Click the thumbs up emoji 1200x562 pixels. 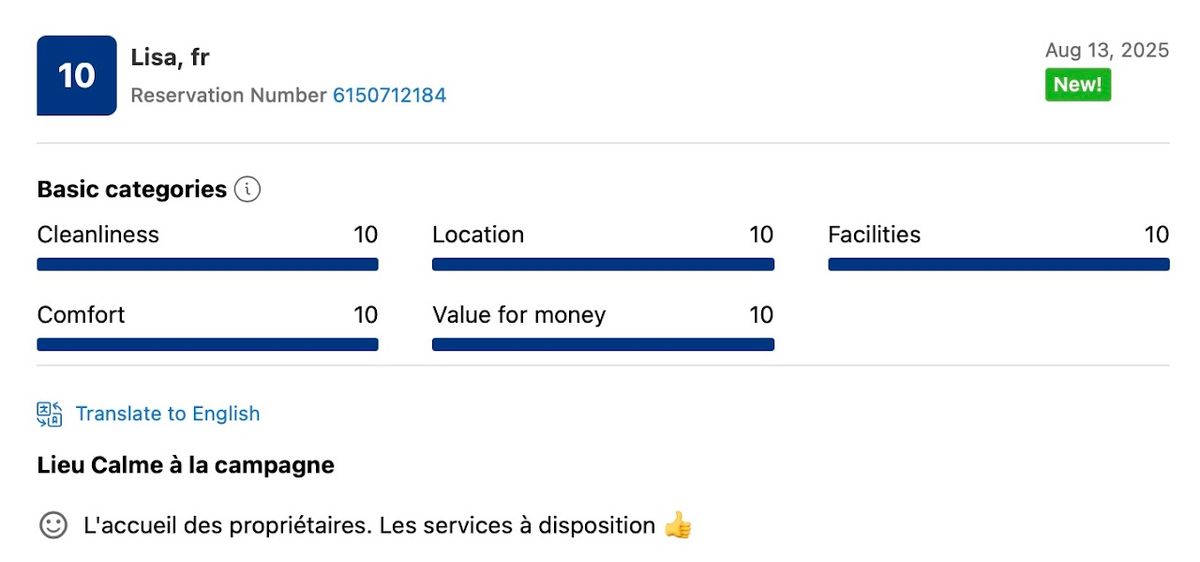coord(678,525)
